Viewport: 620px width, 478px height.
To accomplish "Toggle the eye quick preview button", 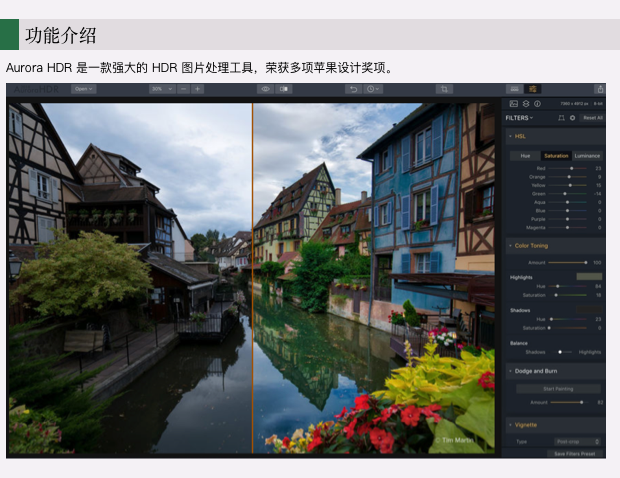I will point(265,89).
